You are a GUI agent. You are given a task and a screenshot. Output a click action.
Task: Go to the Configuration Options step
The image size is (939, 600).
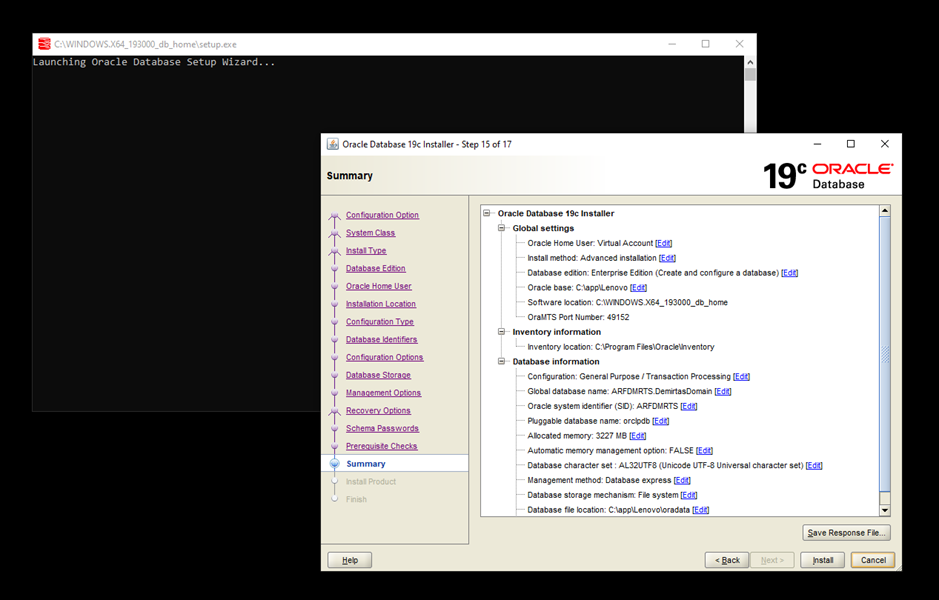click(x=384, y=357)
